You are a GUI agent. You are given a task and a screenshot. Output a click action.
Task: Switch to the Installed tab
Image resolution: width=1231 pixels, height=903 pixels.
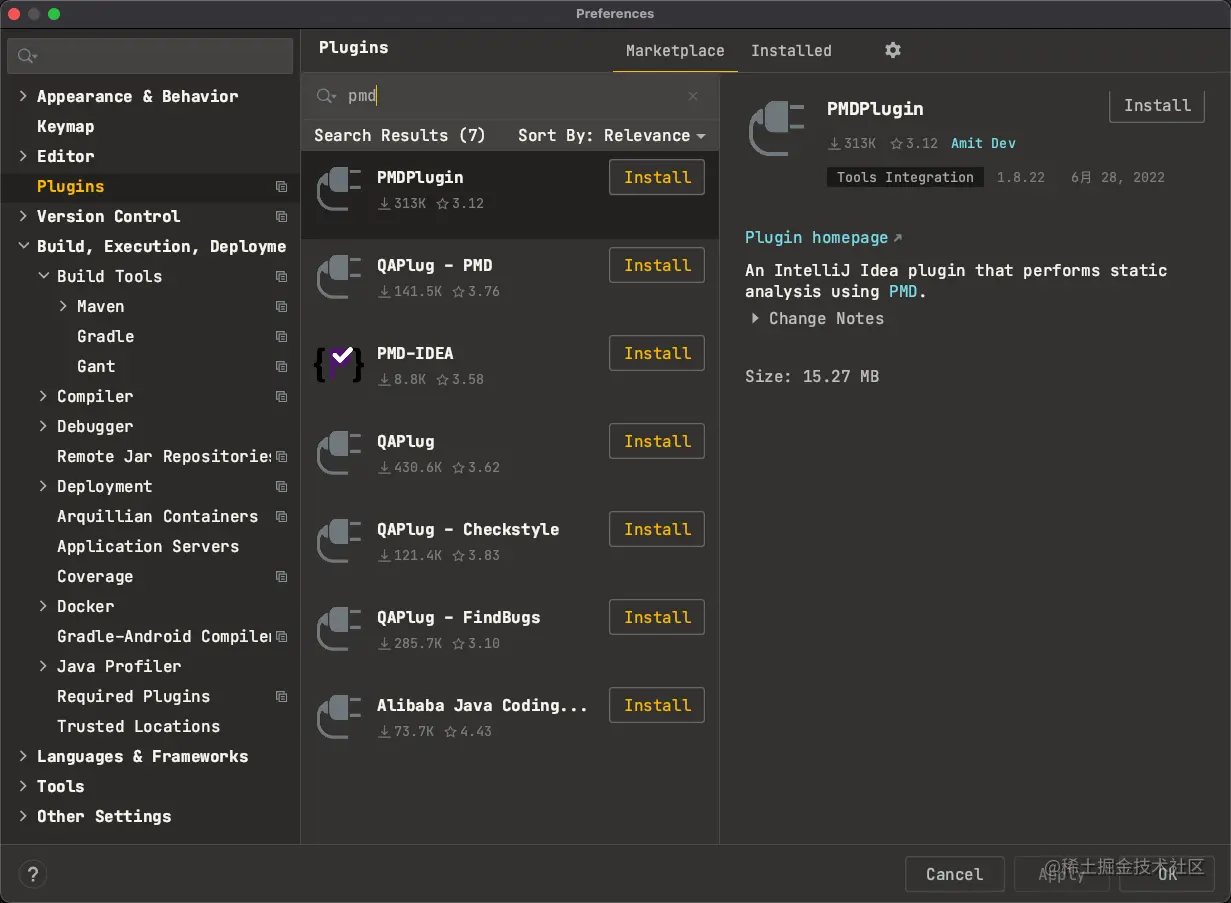tap(791, 51)
